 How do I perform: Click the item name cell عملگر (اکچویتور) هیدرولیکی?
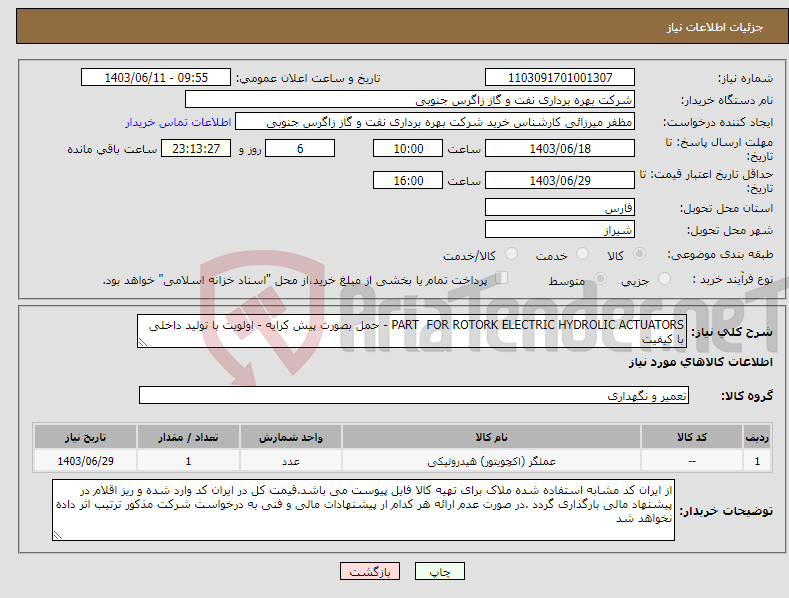point(491,461)
